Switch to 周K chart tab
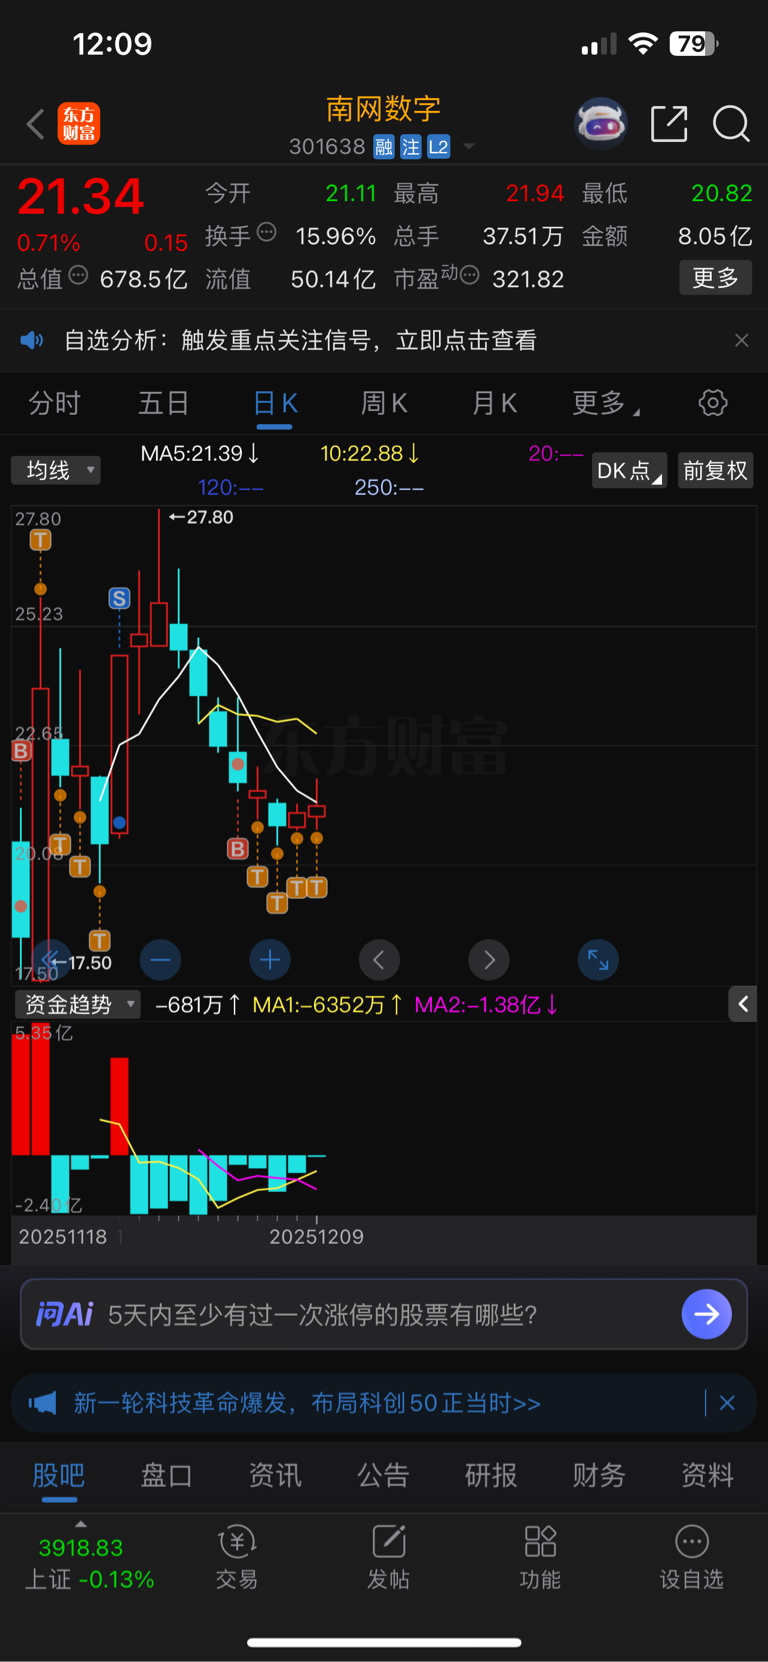The width and height of the screenshot is (768, 1662). pyautogui.click(x=384, y=404)
